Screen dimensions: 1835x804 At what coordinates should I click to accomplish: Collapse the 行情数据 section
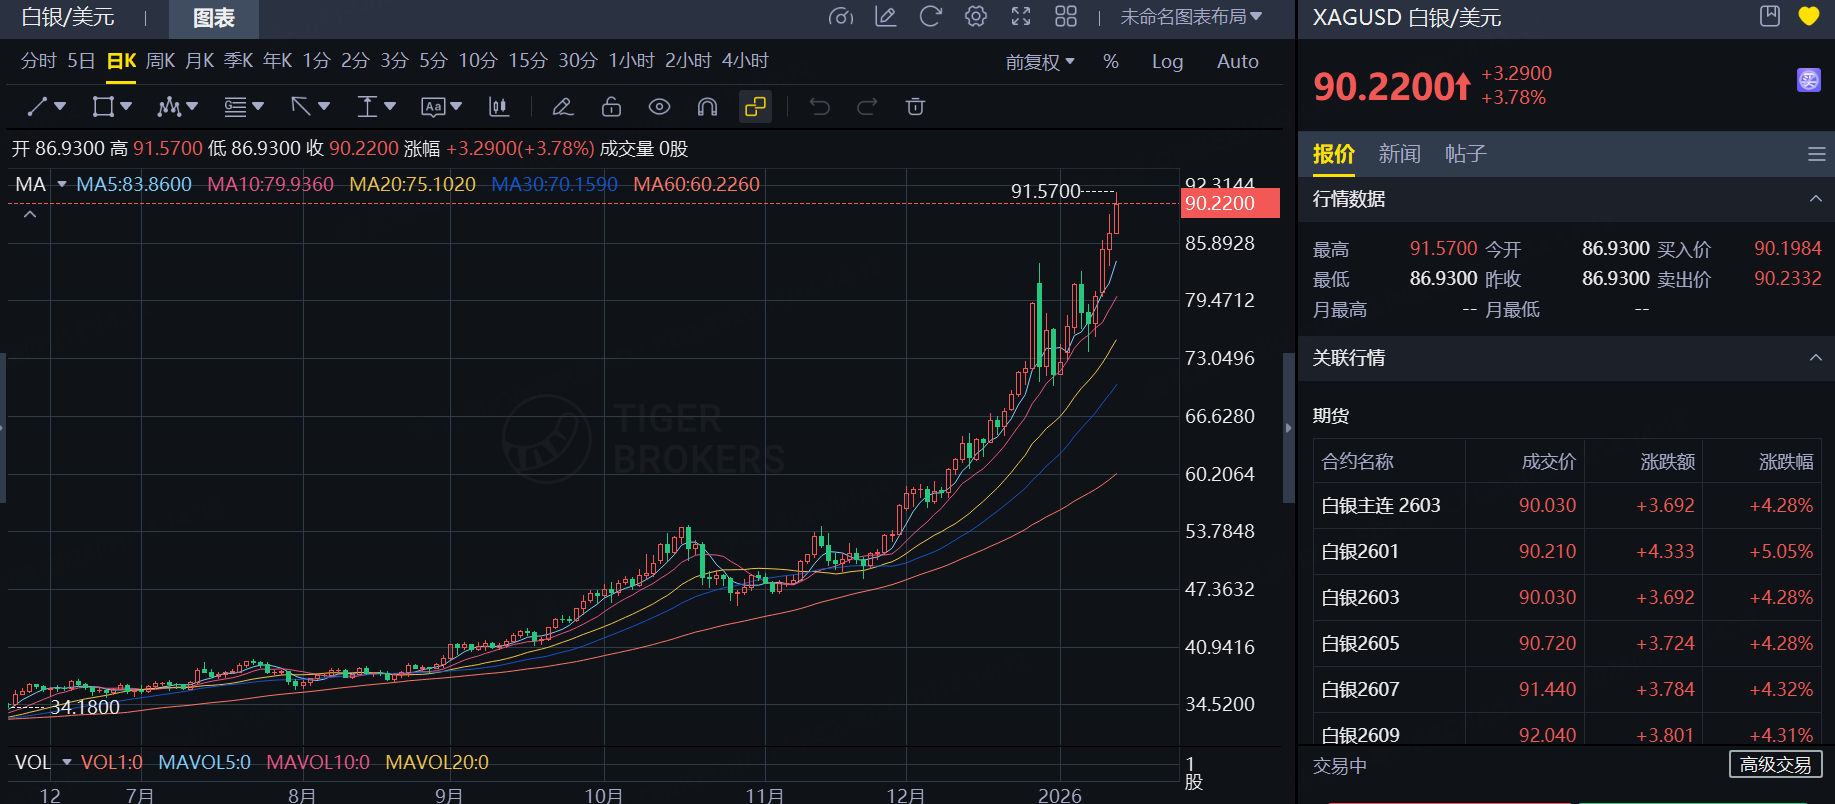coord(1816,199)
